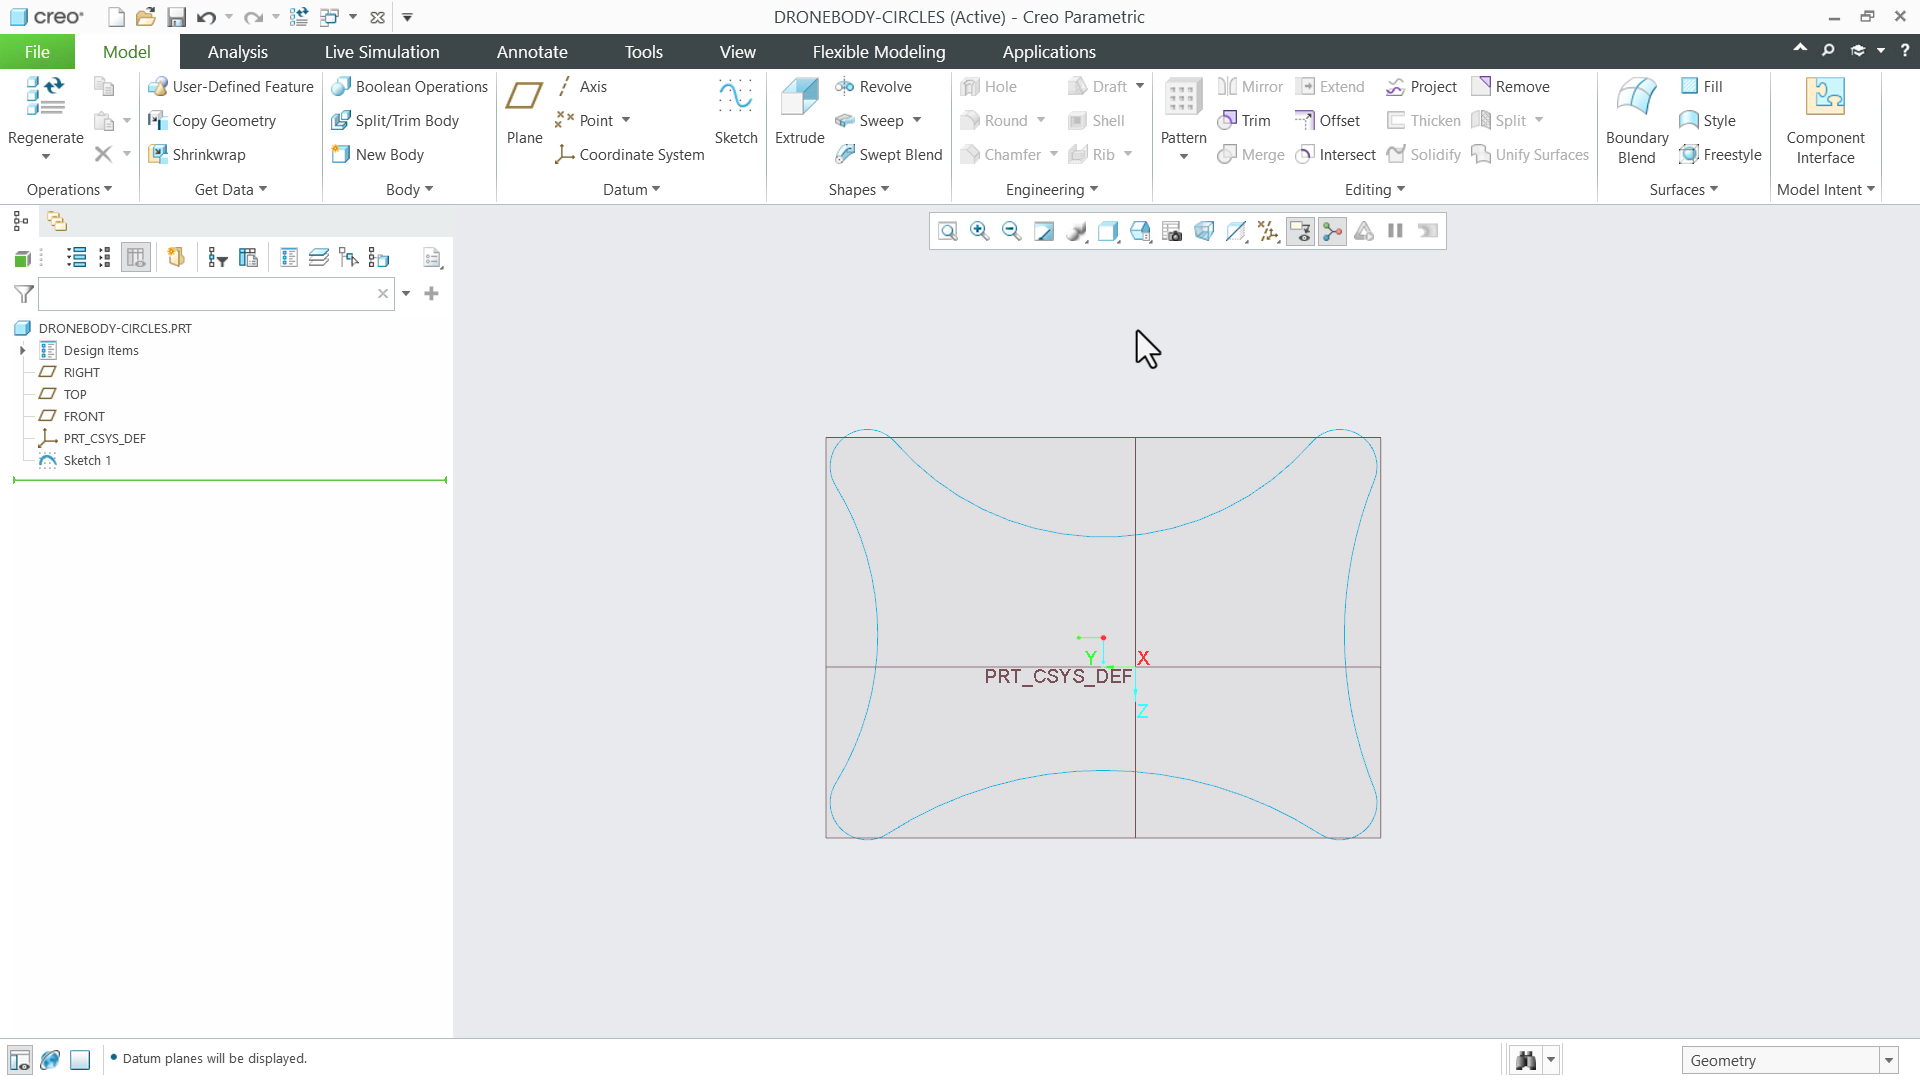
Task: Open the Sketch tool
Action: click(x=736, y=110)
